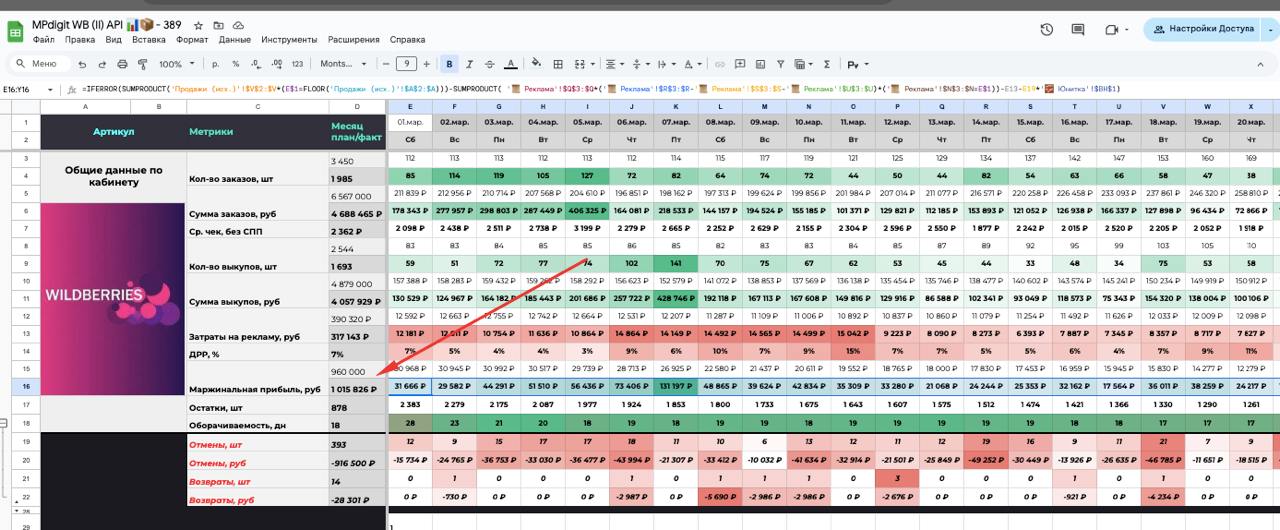Open the cell borders menu

pyautogui.click(x=558, y=64)
